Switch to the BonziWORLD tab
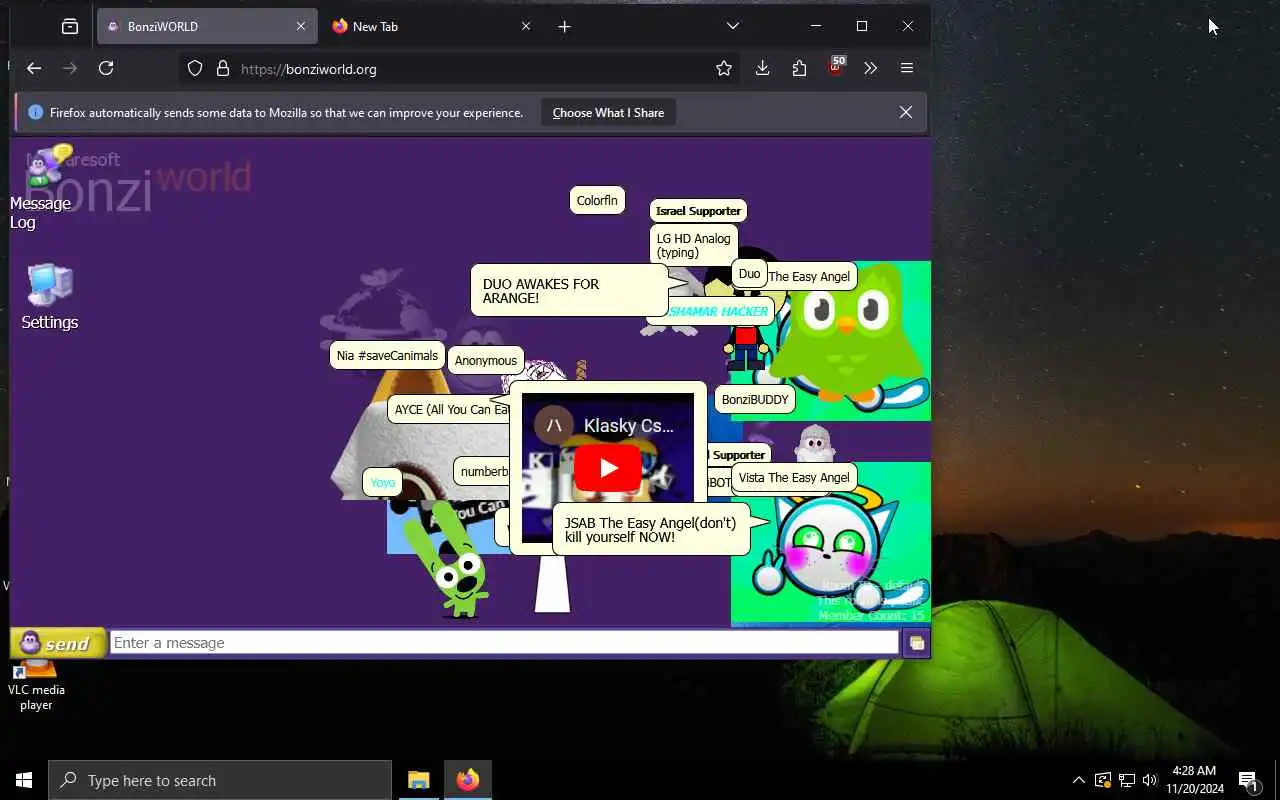 (x=207, y=27)
